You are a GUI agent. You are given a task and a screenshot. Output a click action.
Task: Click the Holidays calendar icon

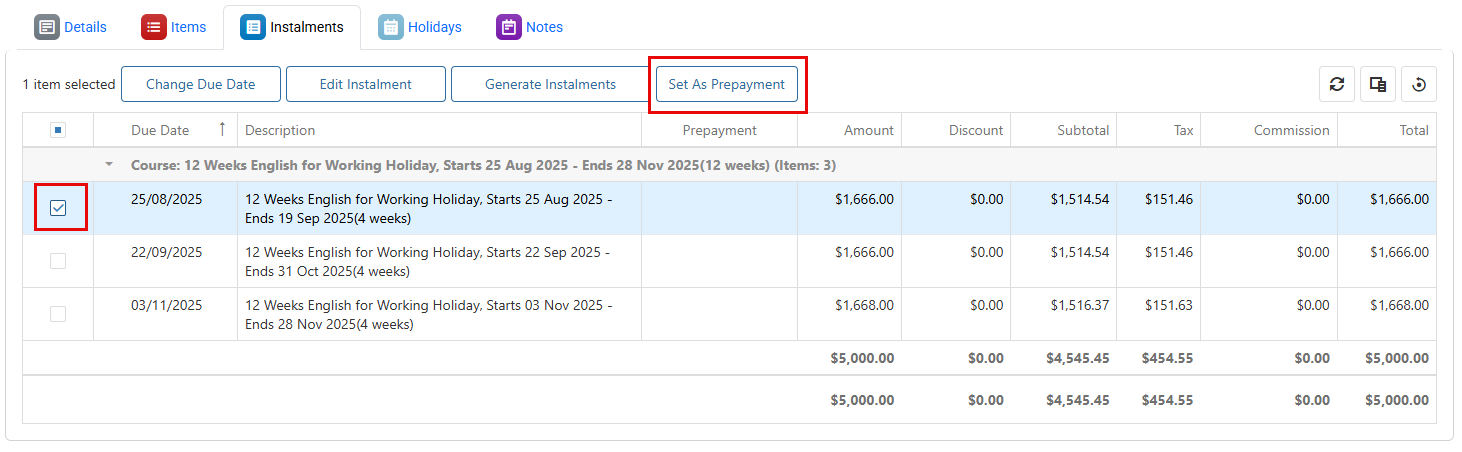[x=391, y=27]
